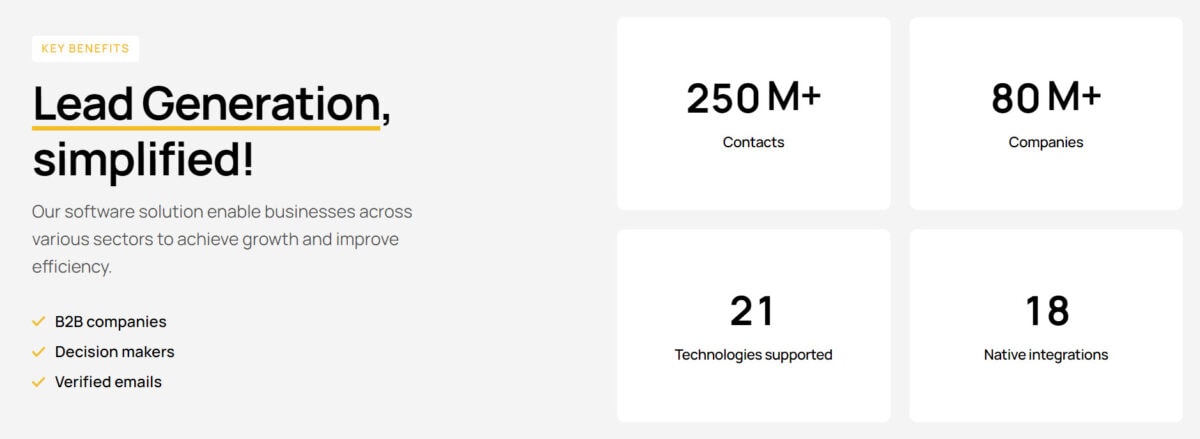Click the yellow underline beneath Lead Generation
The height and width of the screenshot is (439, 1200).
(x=206, y=127)
